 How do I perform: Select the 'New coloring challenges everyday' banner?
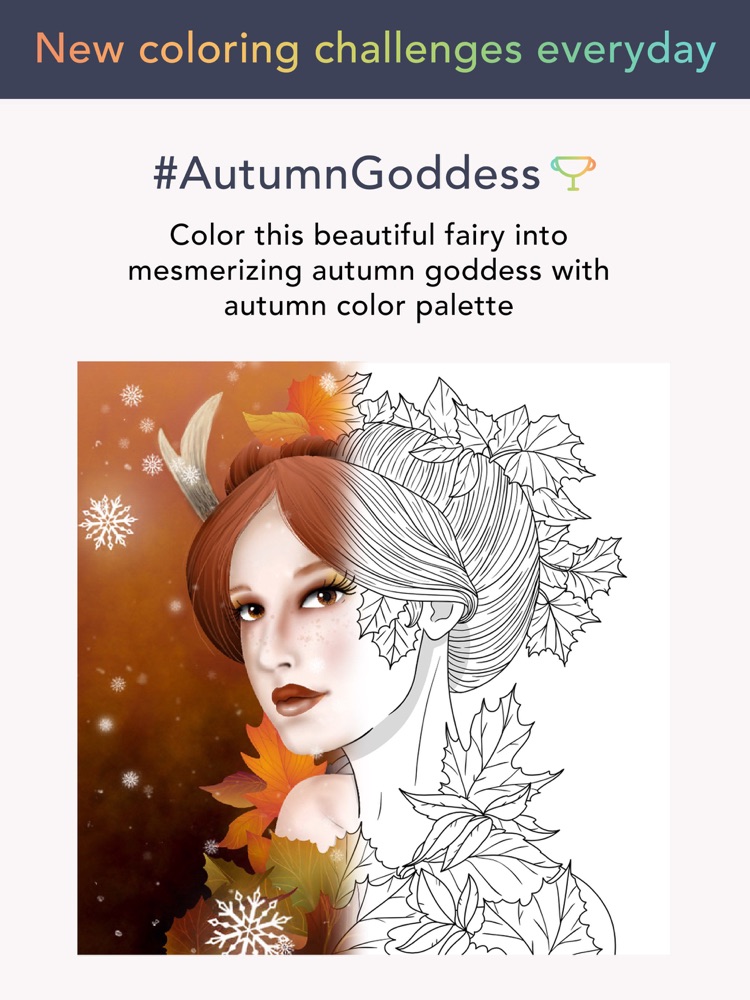click(375, 49)
